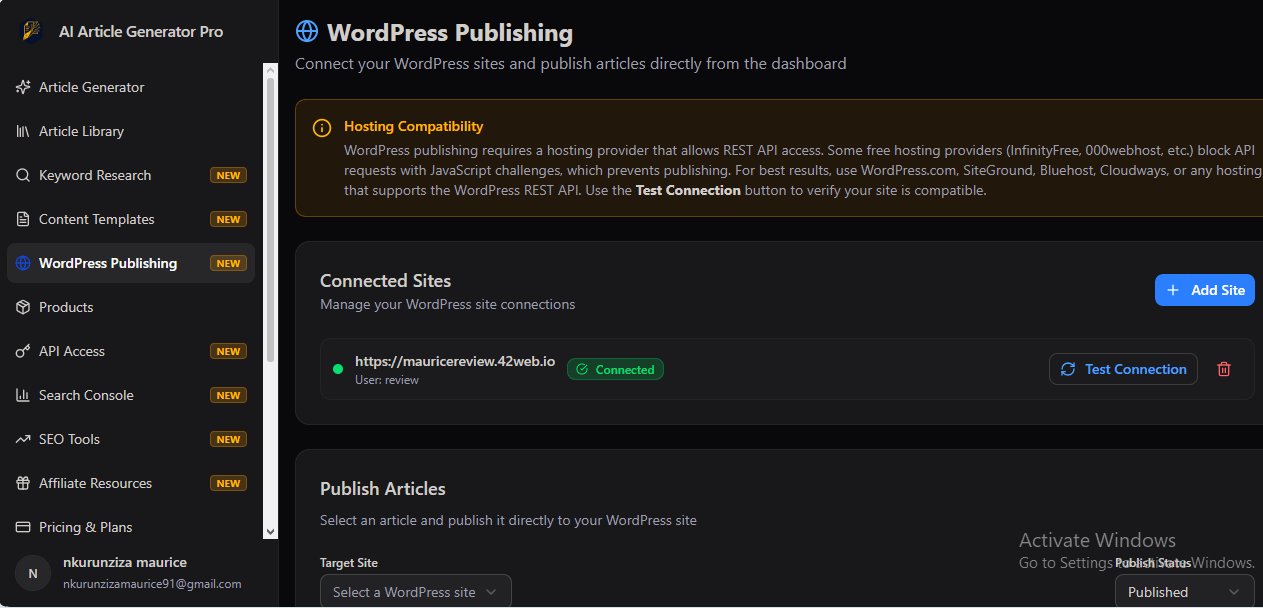Click the Hosting Compatibility heading

coord(413,126)
